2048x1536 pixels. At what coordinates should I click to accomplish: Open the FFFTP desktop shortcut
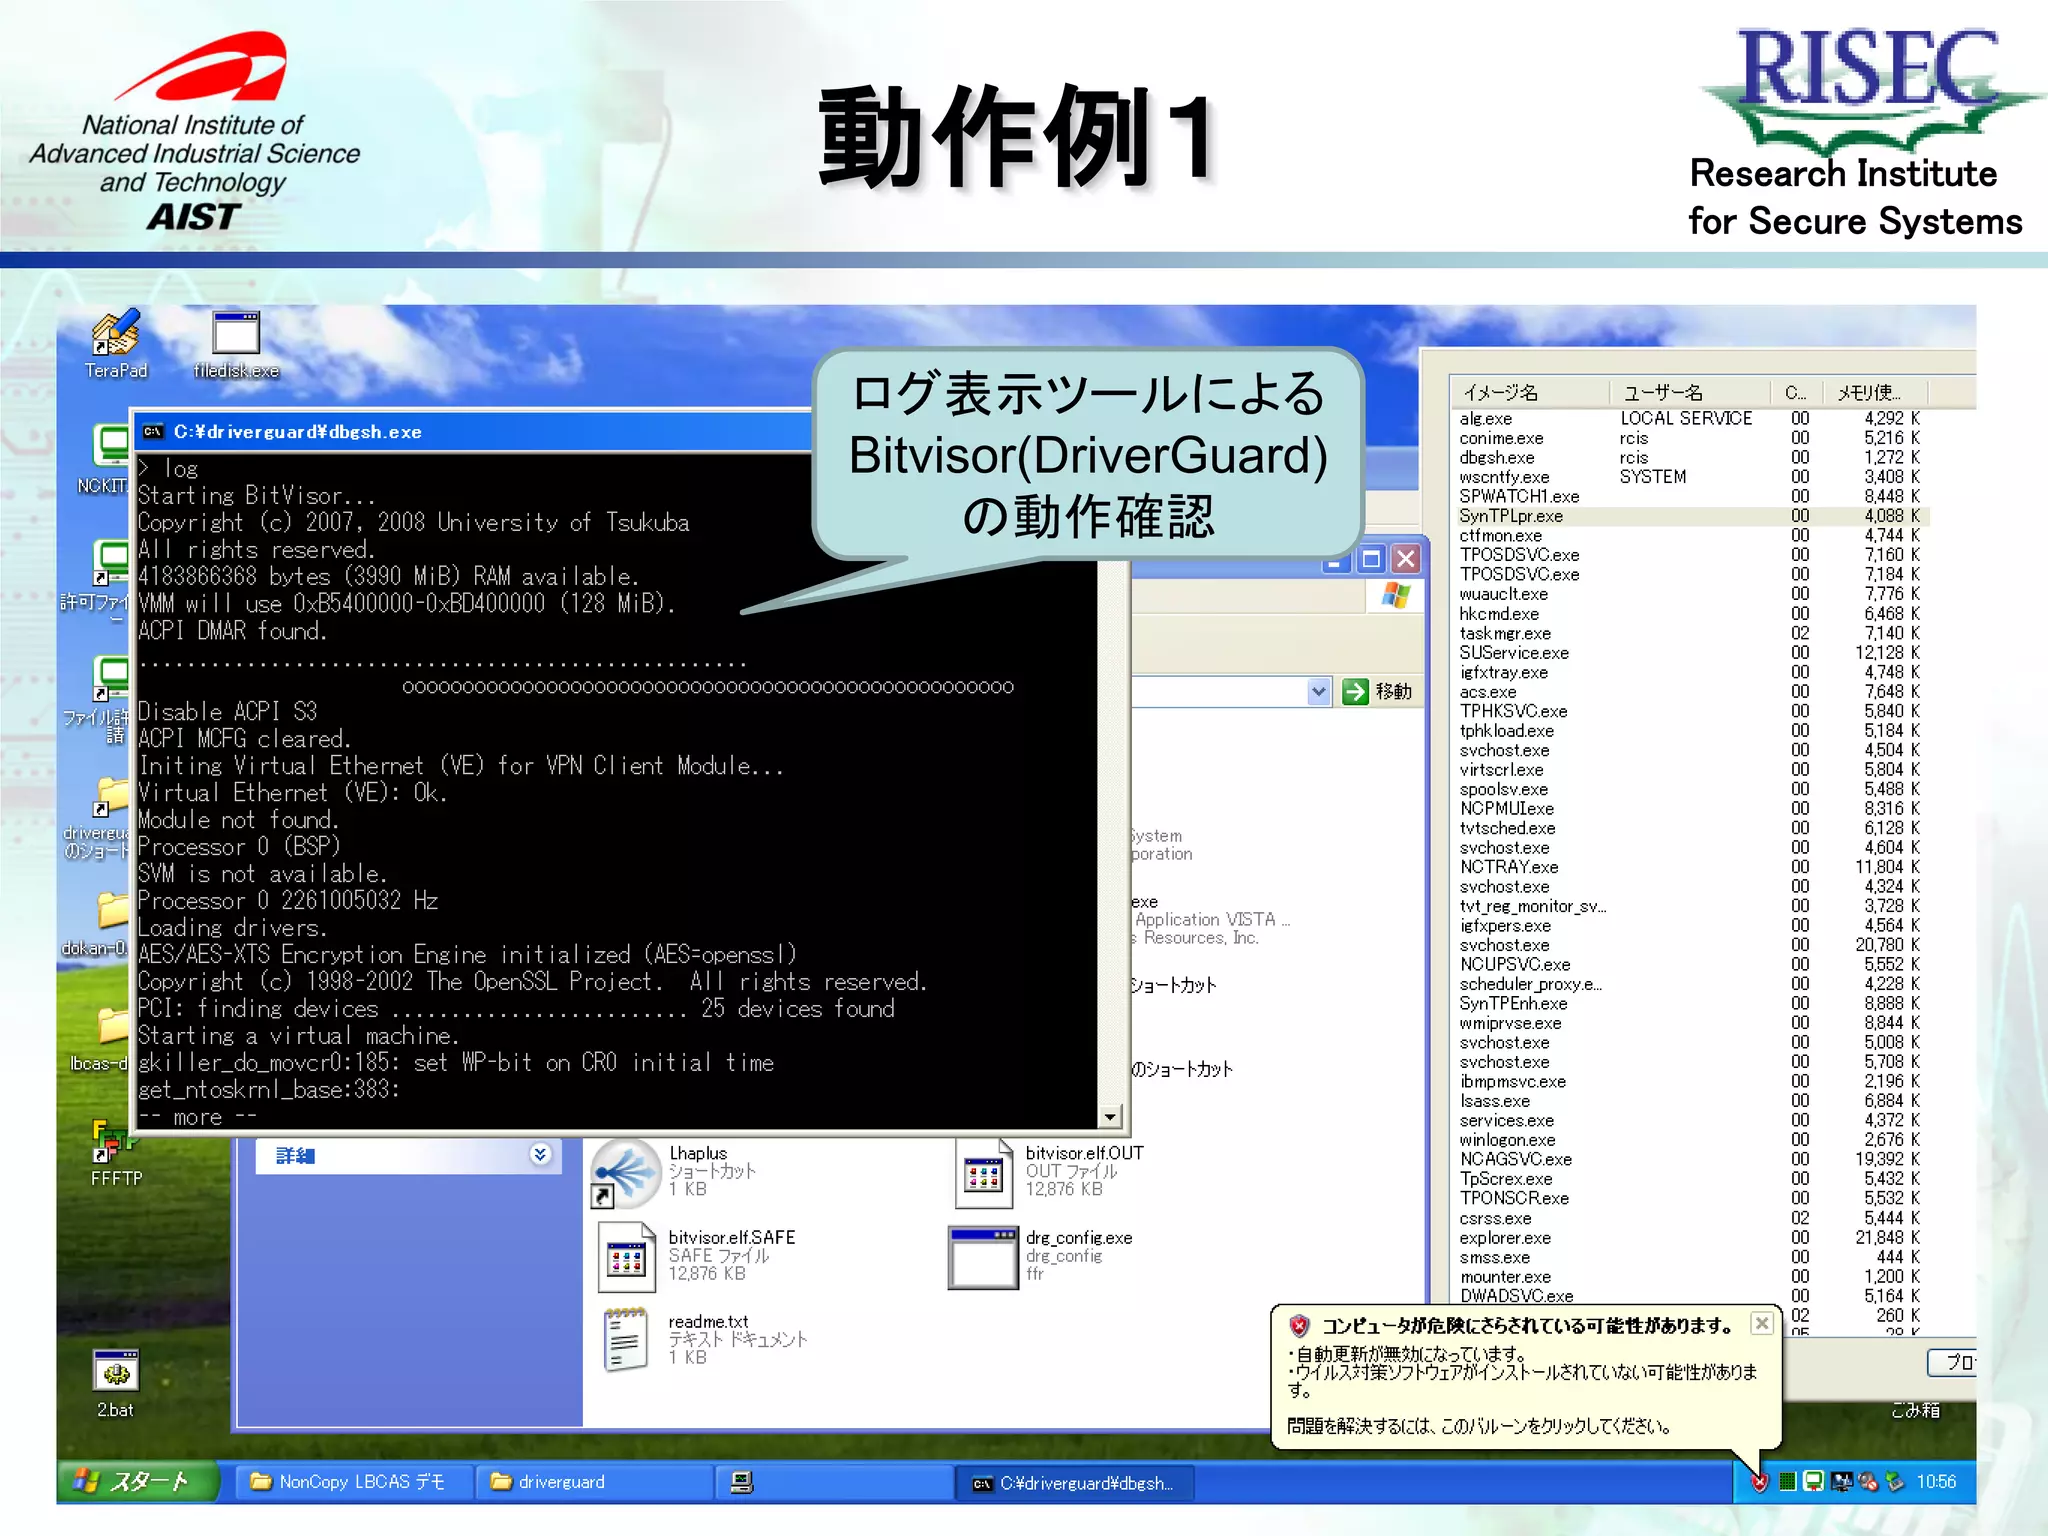[116, 1152]
